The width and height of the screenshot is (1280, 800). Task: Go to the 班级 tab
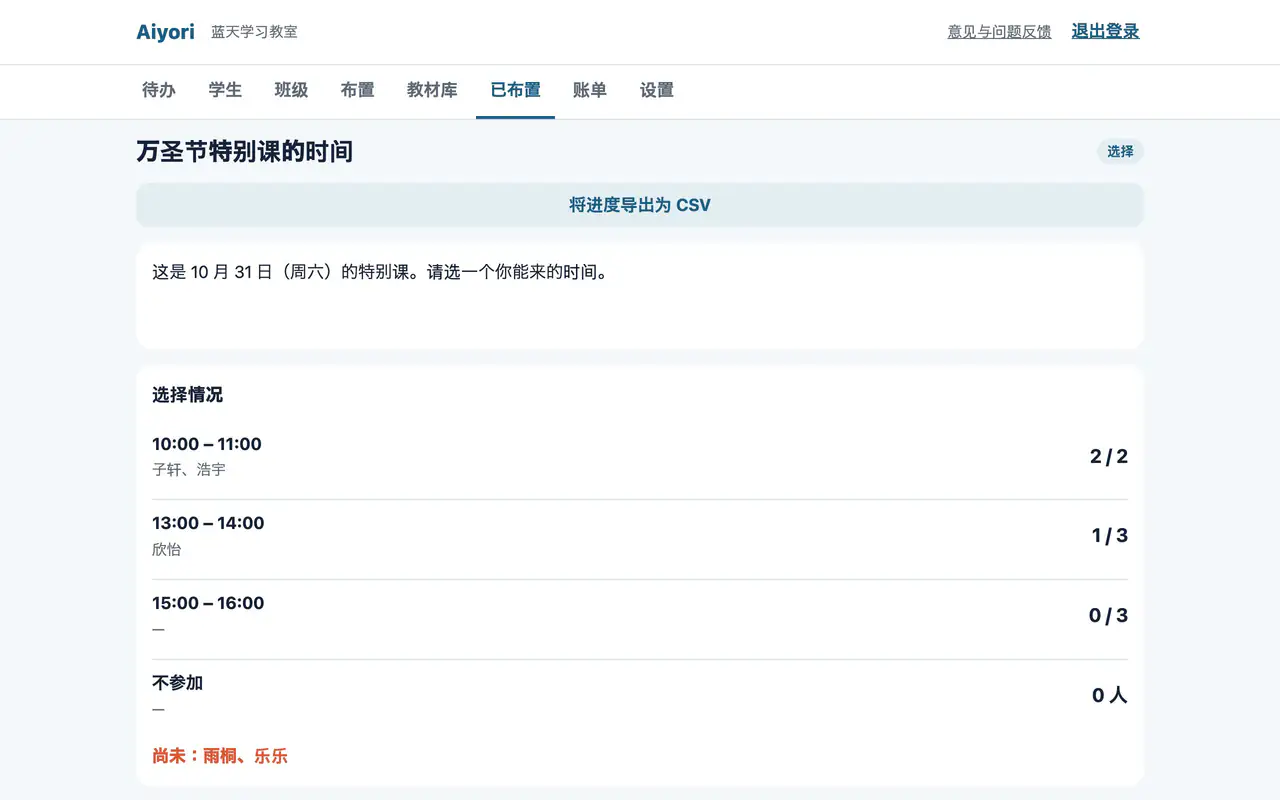click(x=291, y=90)
